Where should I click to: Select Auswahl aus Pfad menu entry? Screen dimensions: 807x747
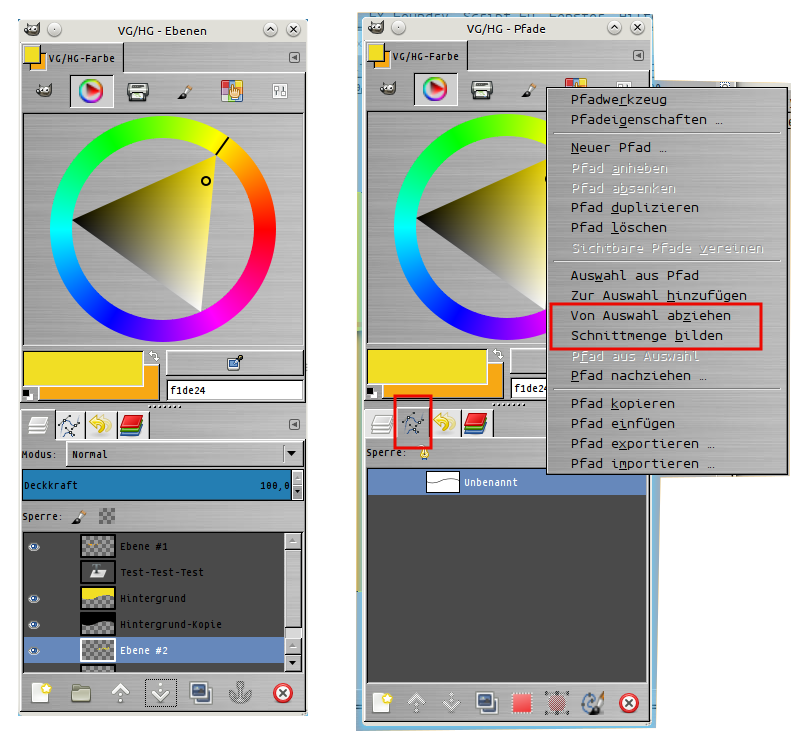click(x=635, y=276)
